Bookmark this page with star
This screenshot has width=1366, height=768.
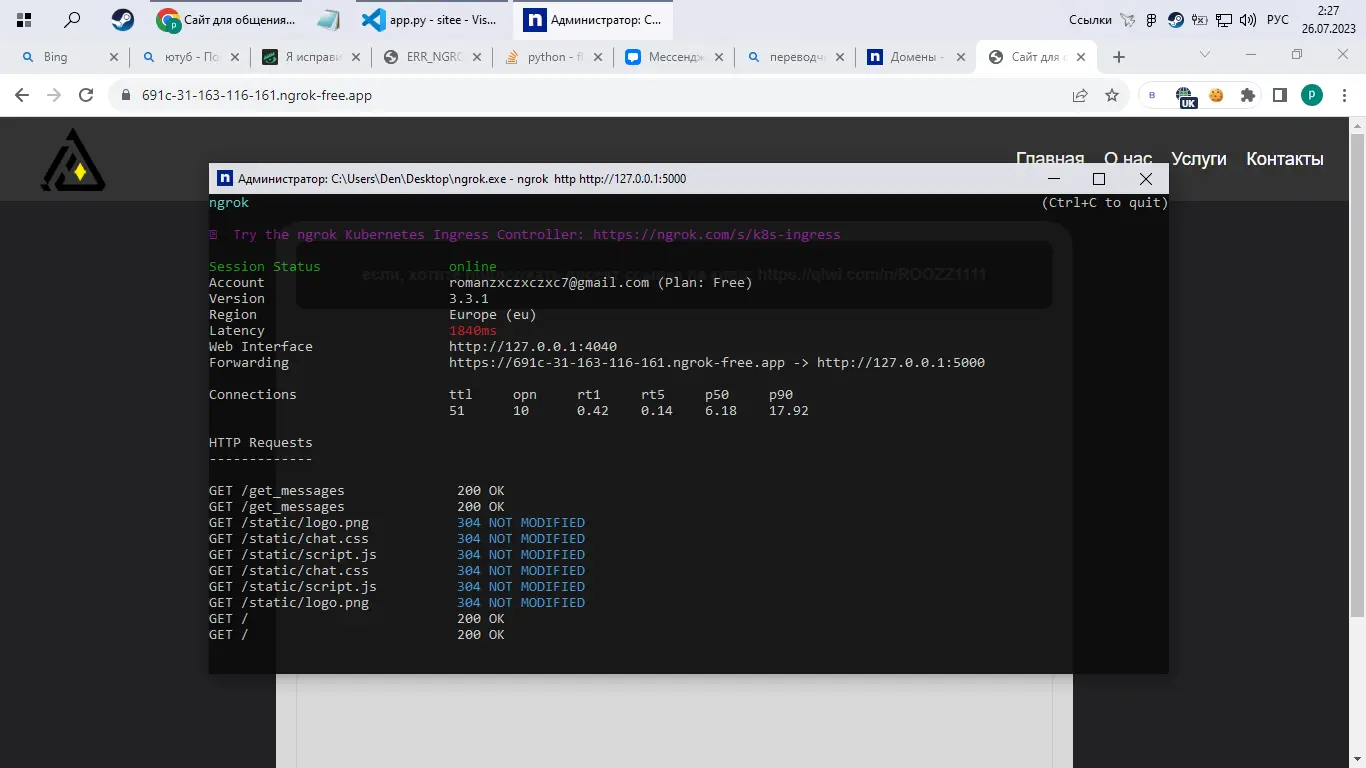click(x=1112, y=96)
